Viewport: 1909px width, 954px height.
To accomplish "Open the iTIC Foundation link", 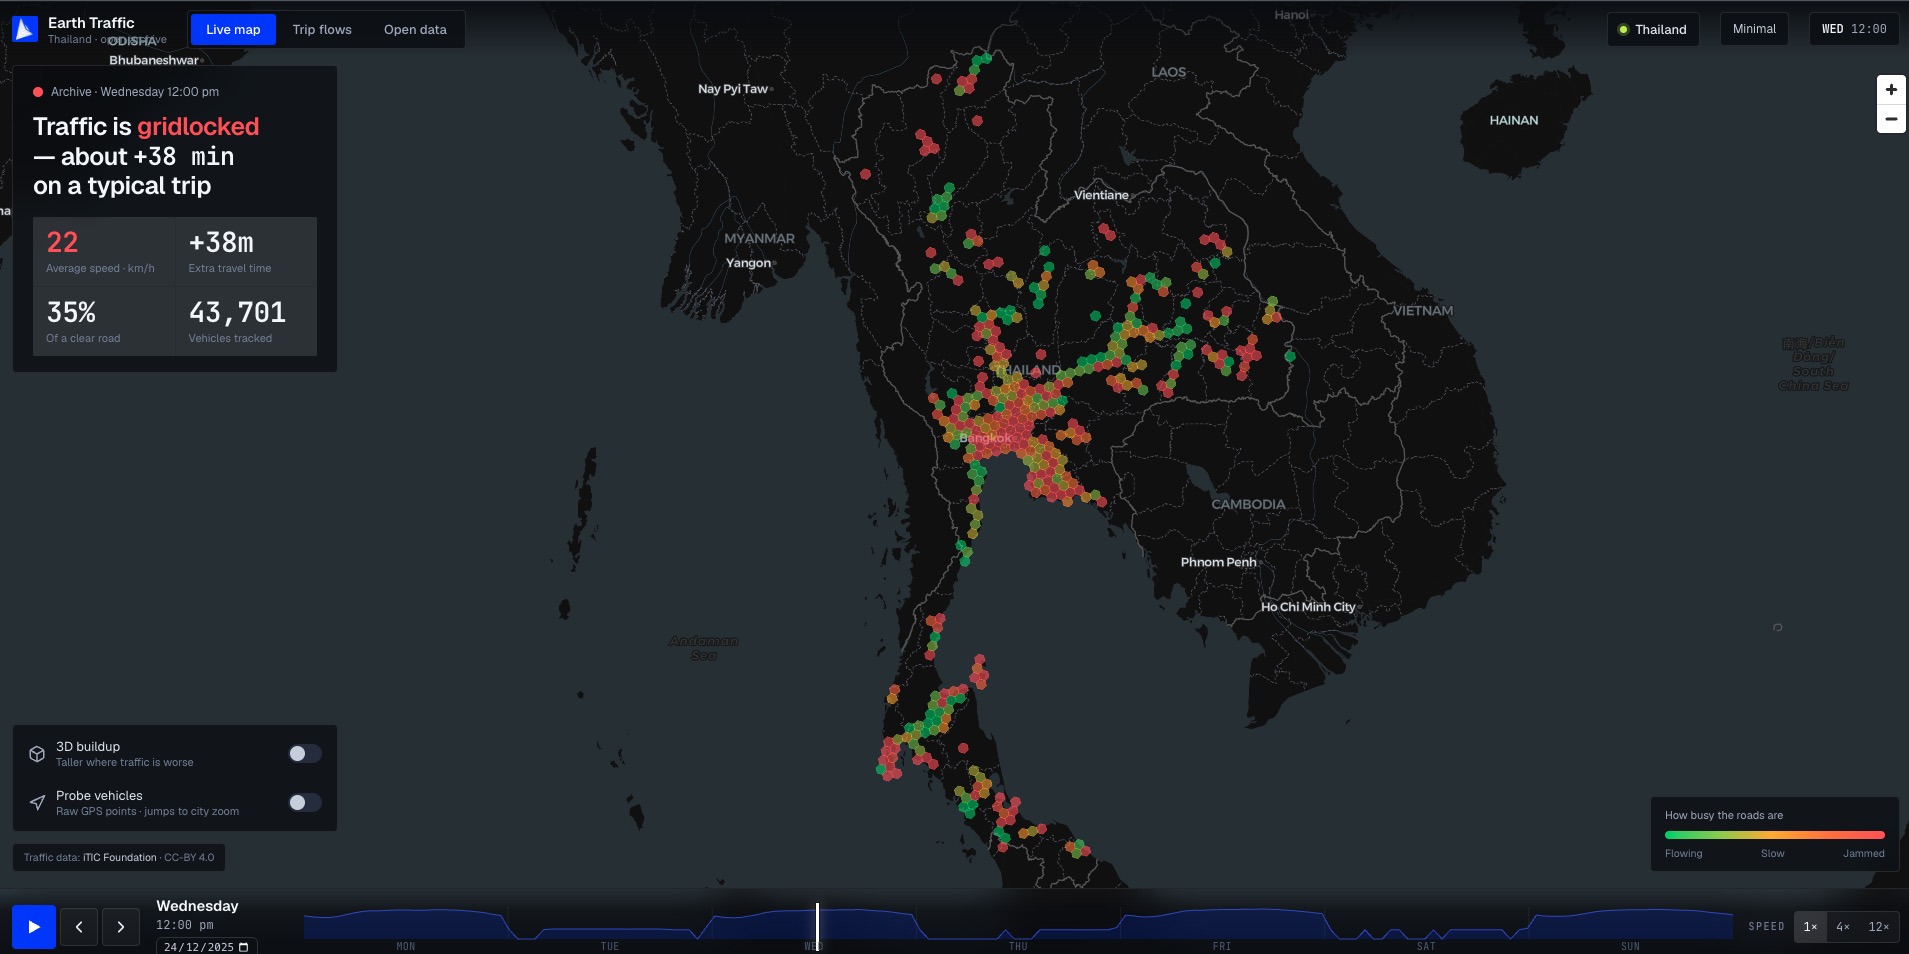I will pos(119,858).
